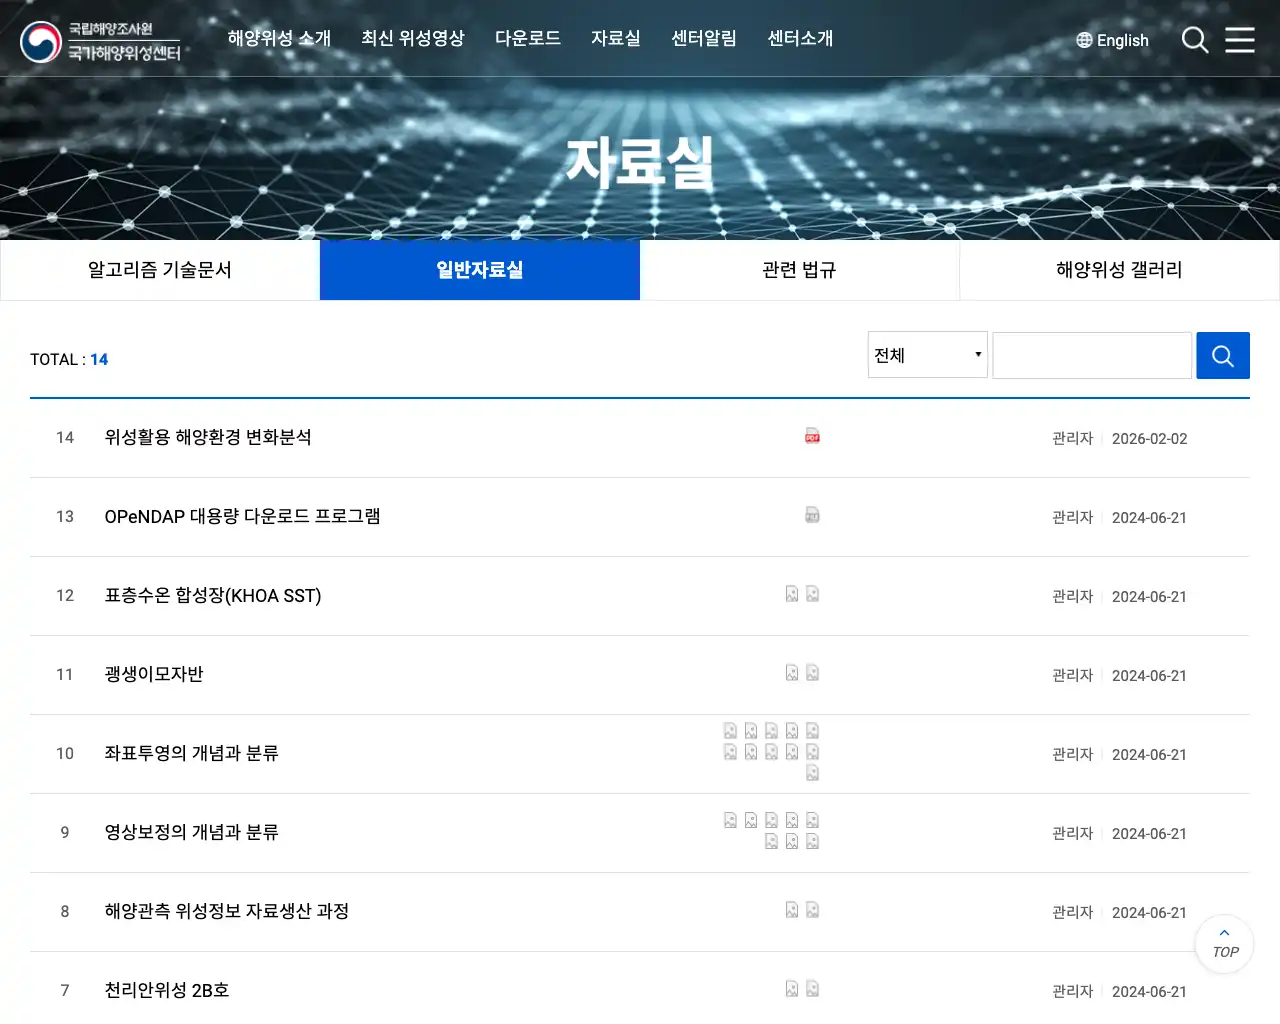Open the header search magnifier icon

click(1194, 40)
